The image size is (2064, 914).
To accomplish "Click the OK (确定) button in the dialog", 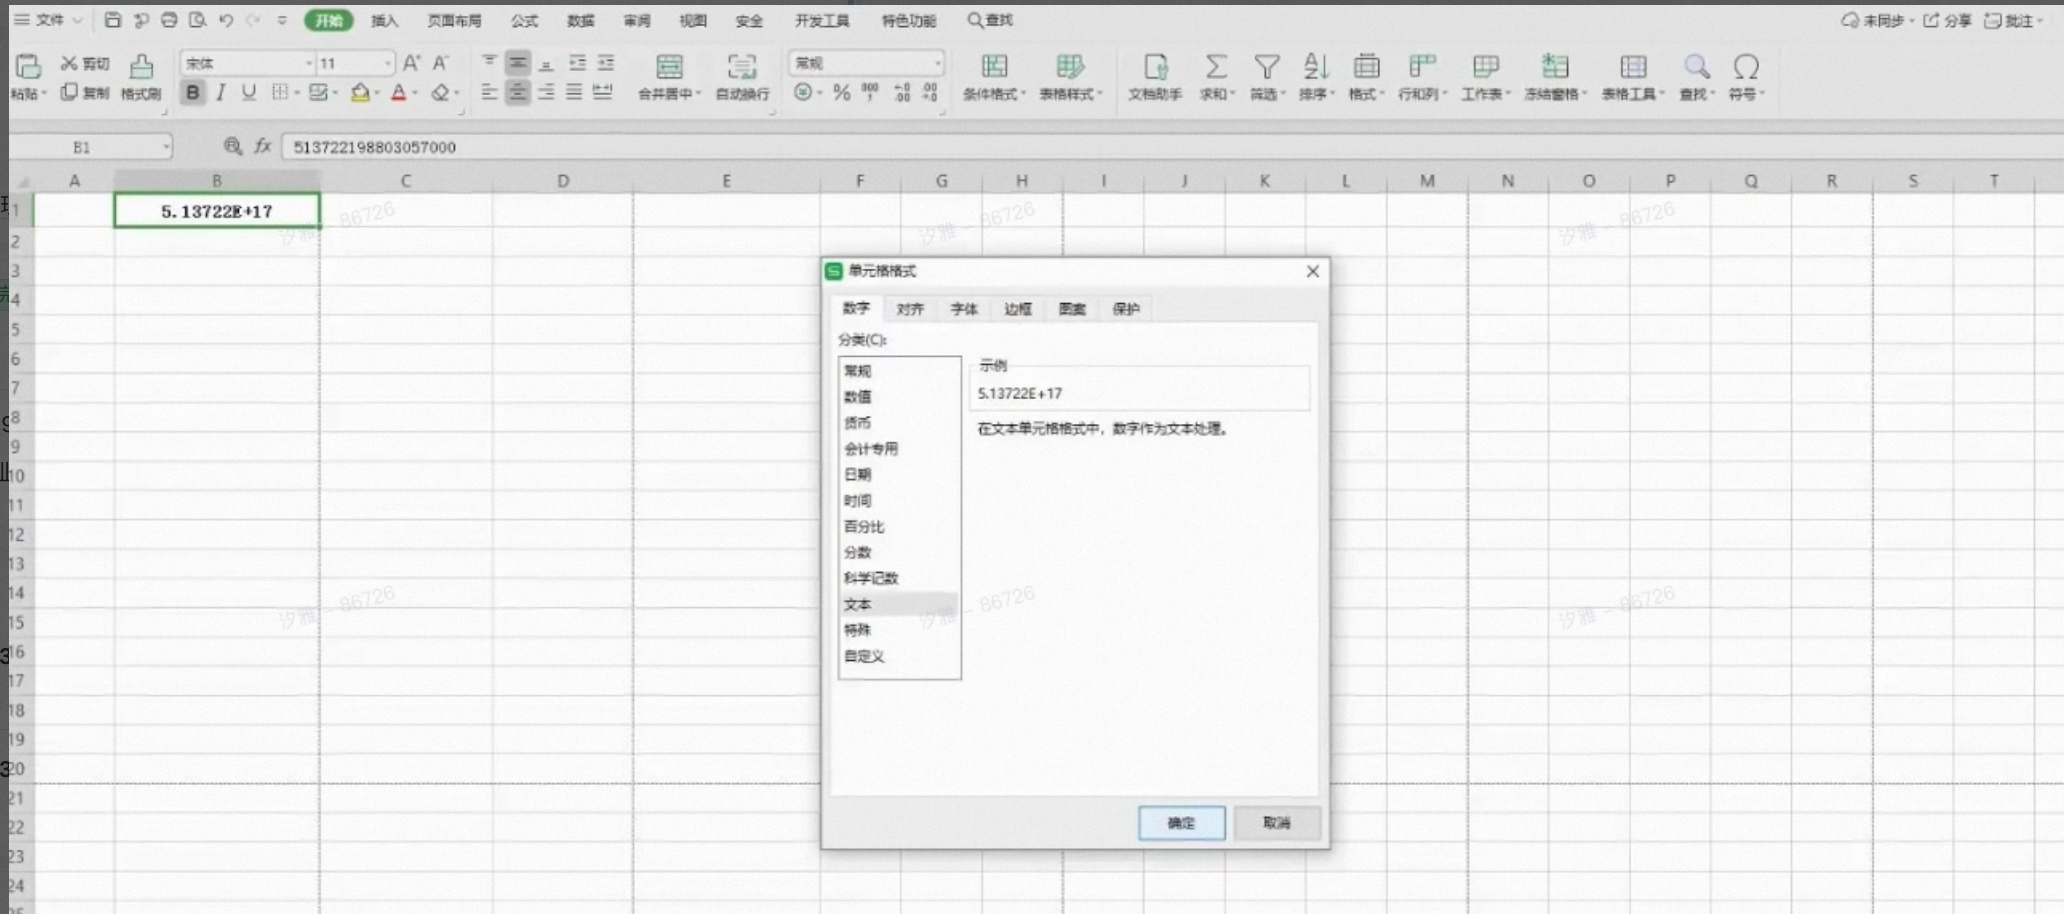I will coord(1181,822).
